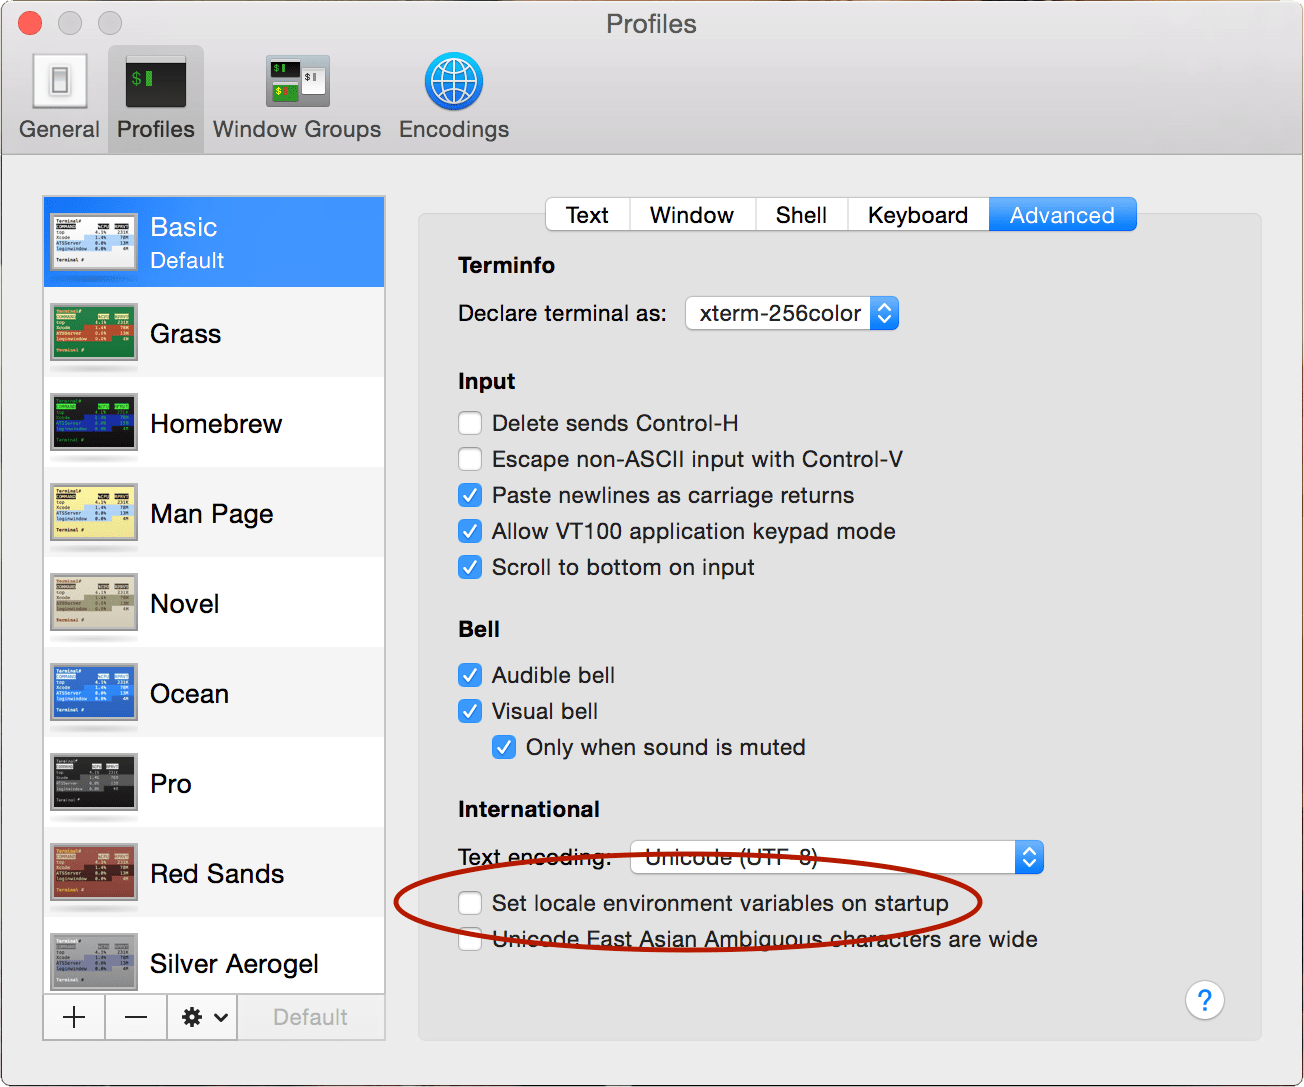Select the Silver Aerogel profile
The width and height of the screenshot is (1304, 1087).
point(233,963)
